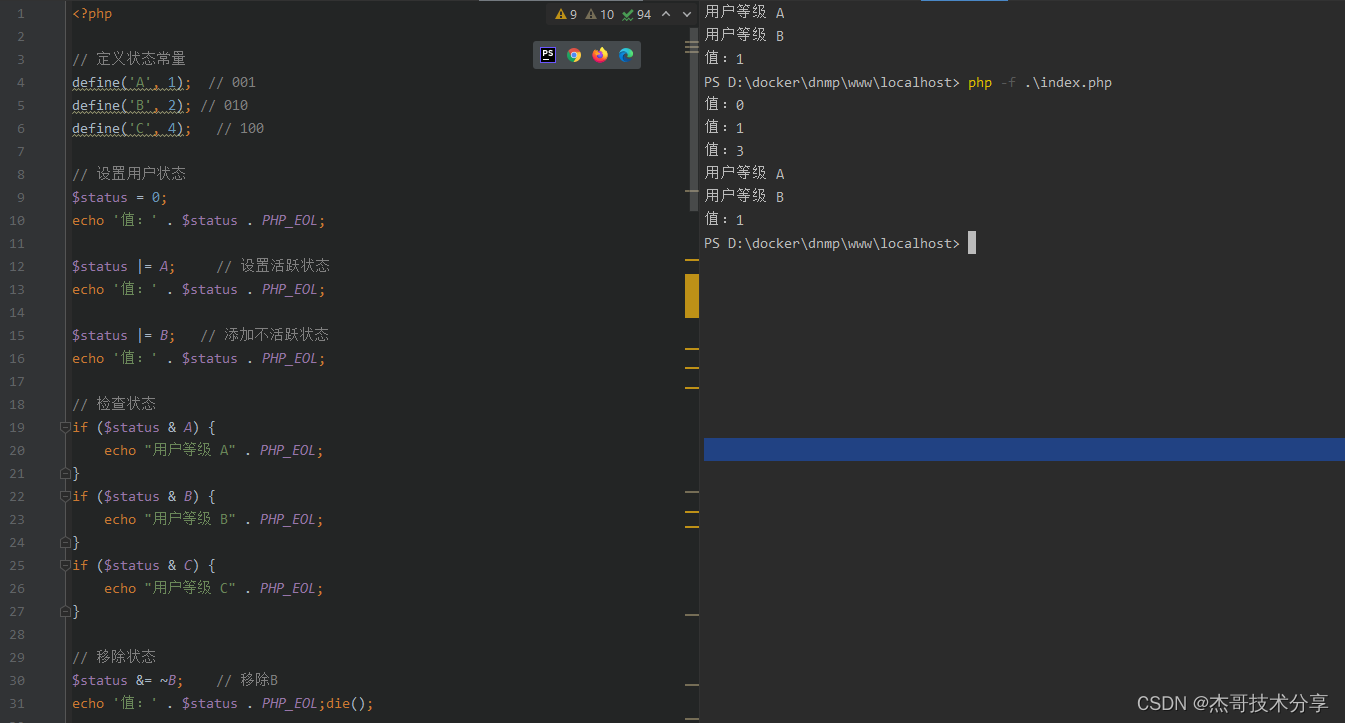Click echo "用户等级 C" line in editor

pos(214,588)
